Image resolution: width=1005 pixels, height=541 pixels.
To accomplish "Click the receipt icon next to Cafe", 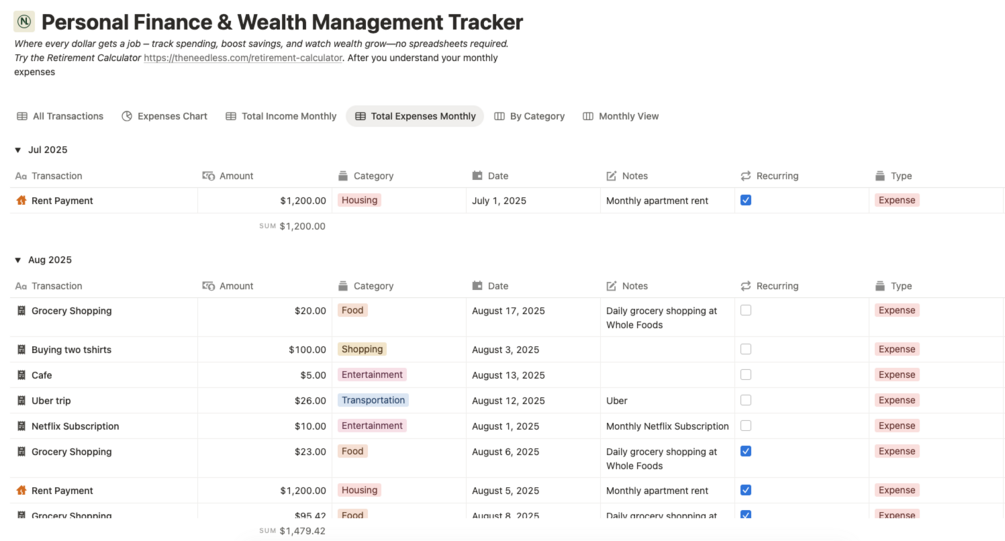I will click(x=21, y=375).
